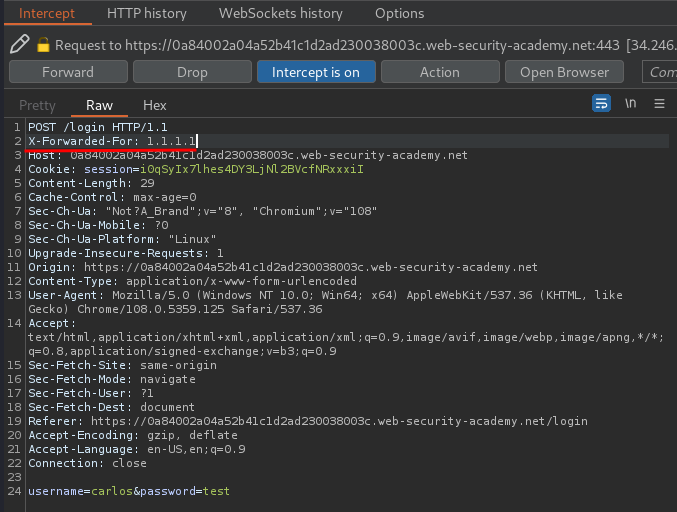This screenshot has width=677, height=512.
Task: Click the Accept-Language header line
Action: (137, 449)
